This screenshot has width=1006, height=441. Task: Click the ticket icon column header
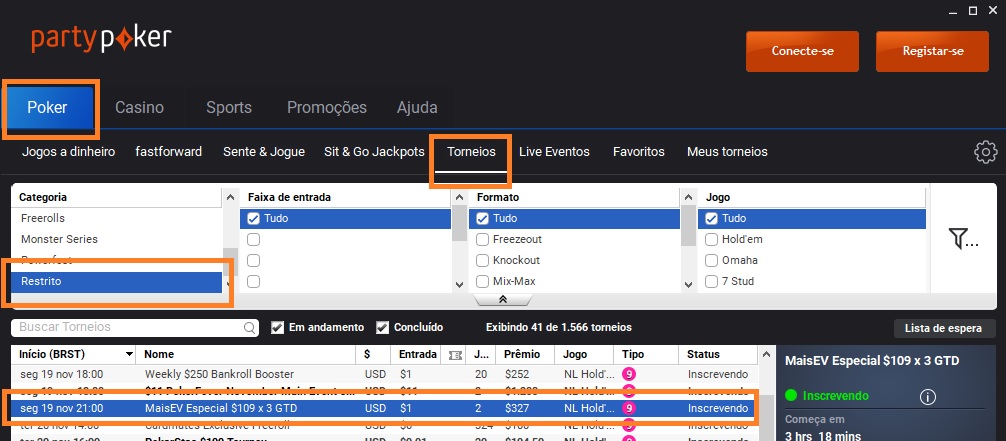click(x=456, y=355)
